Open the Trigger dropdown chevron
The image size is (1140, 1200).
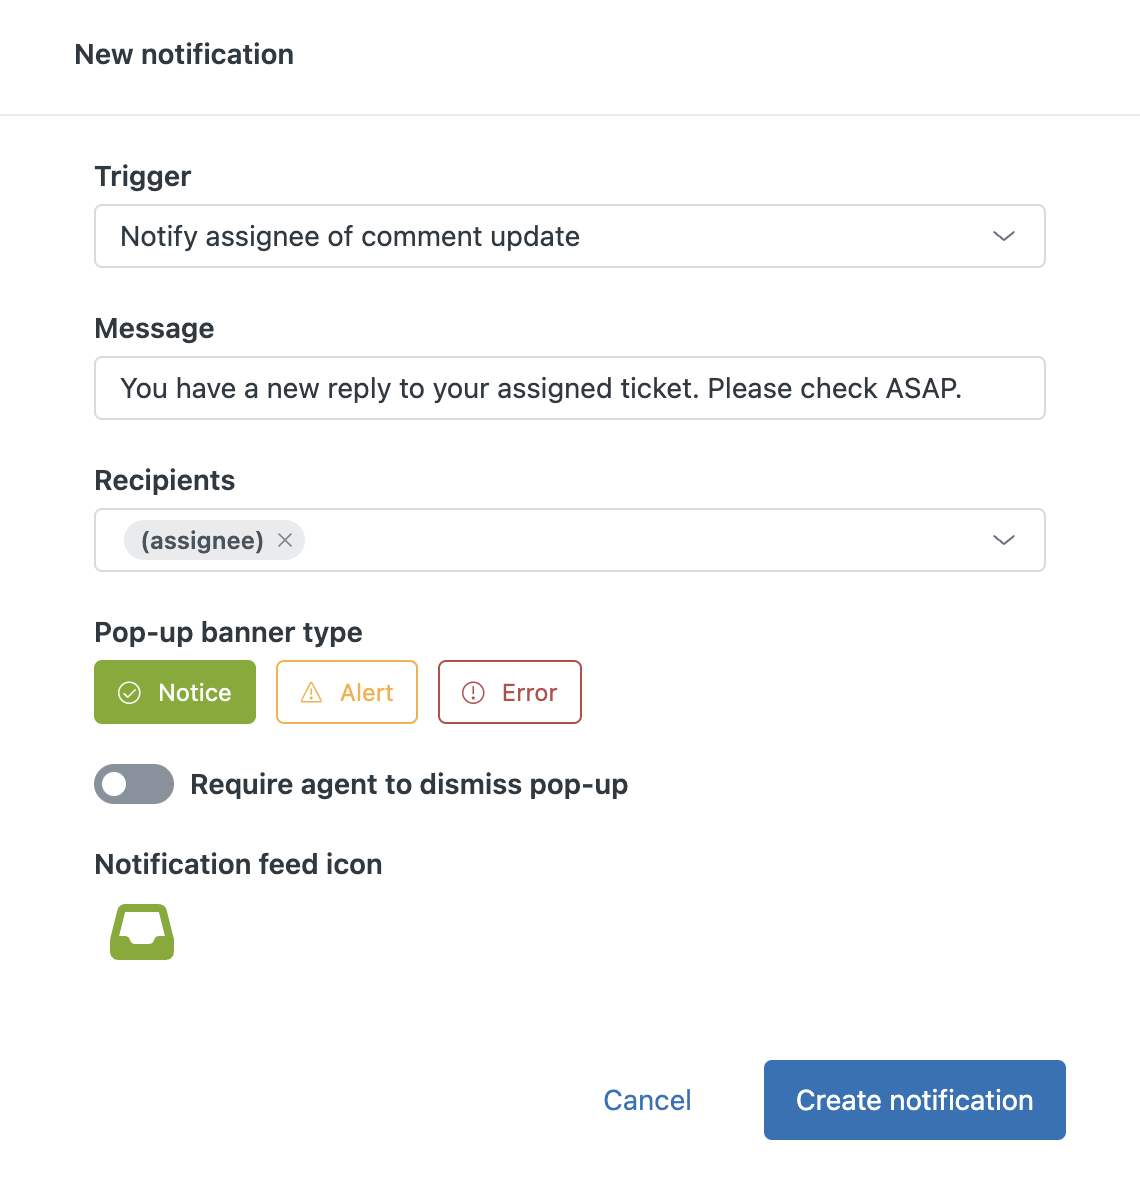pyautogui.click(x=1004, y=236)
